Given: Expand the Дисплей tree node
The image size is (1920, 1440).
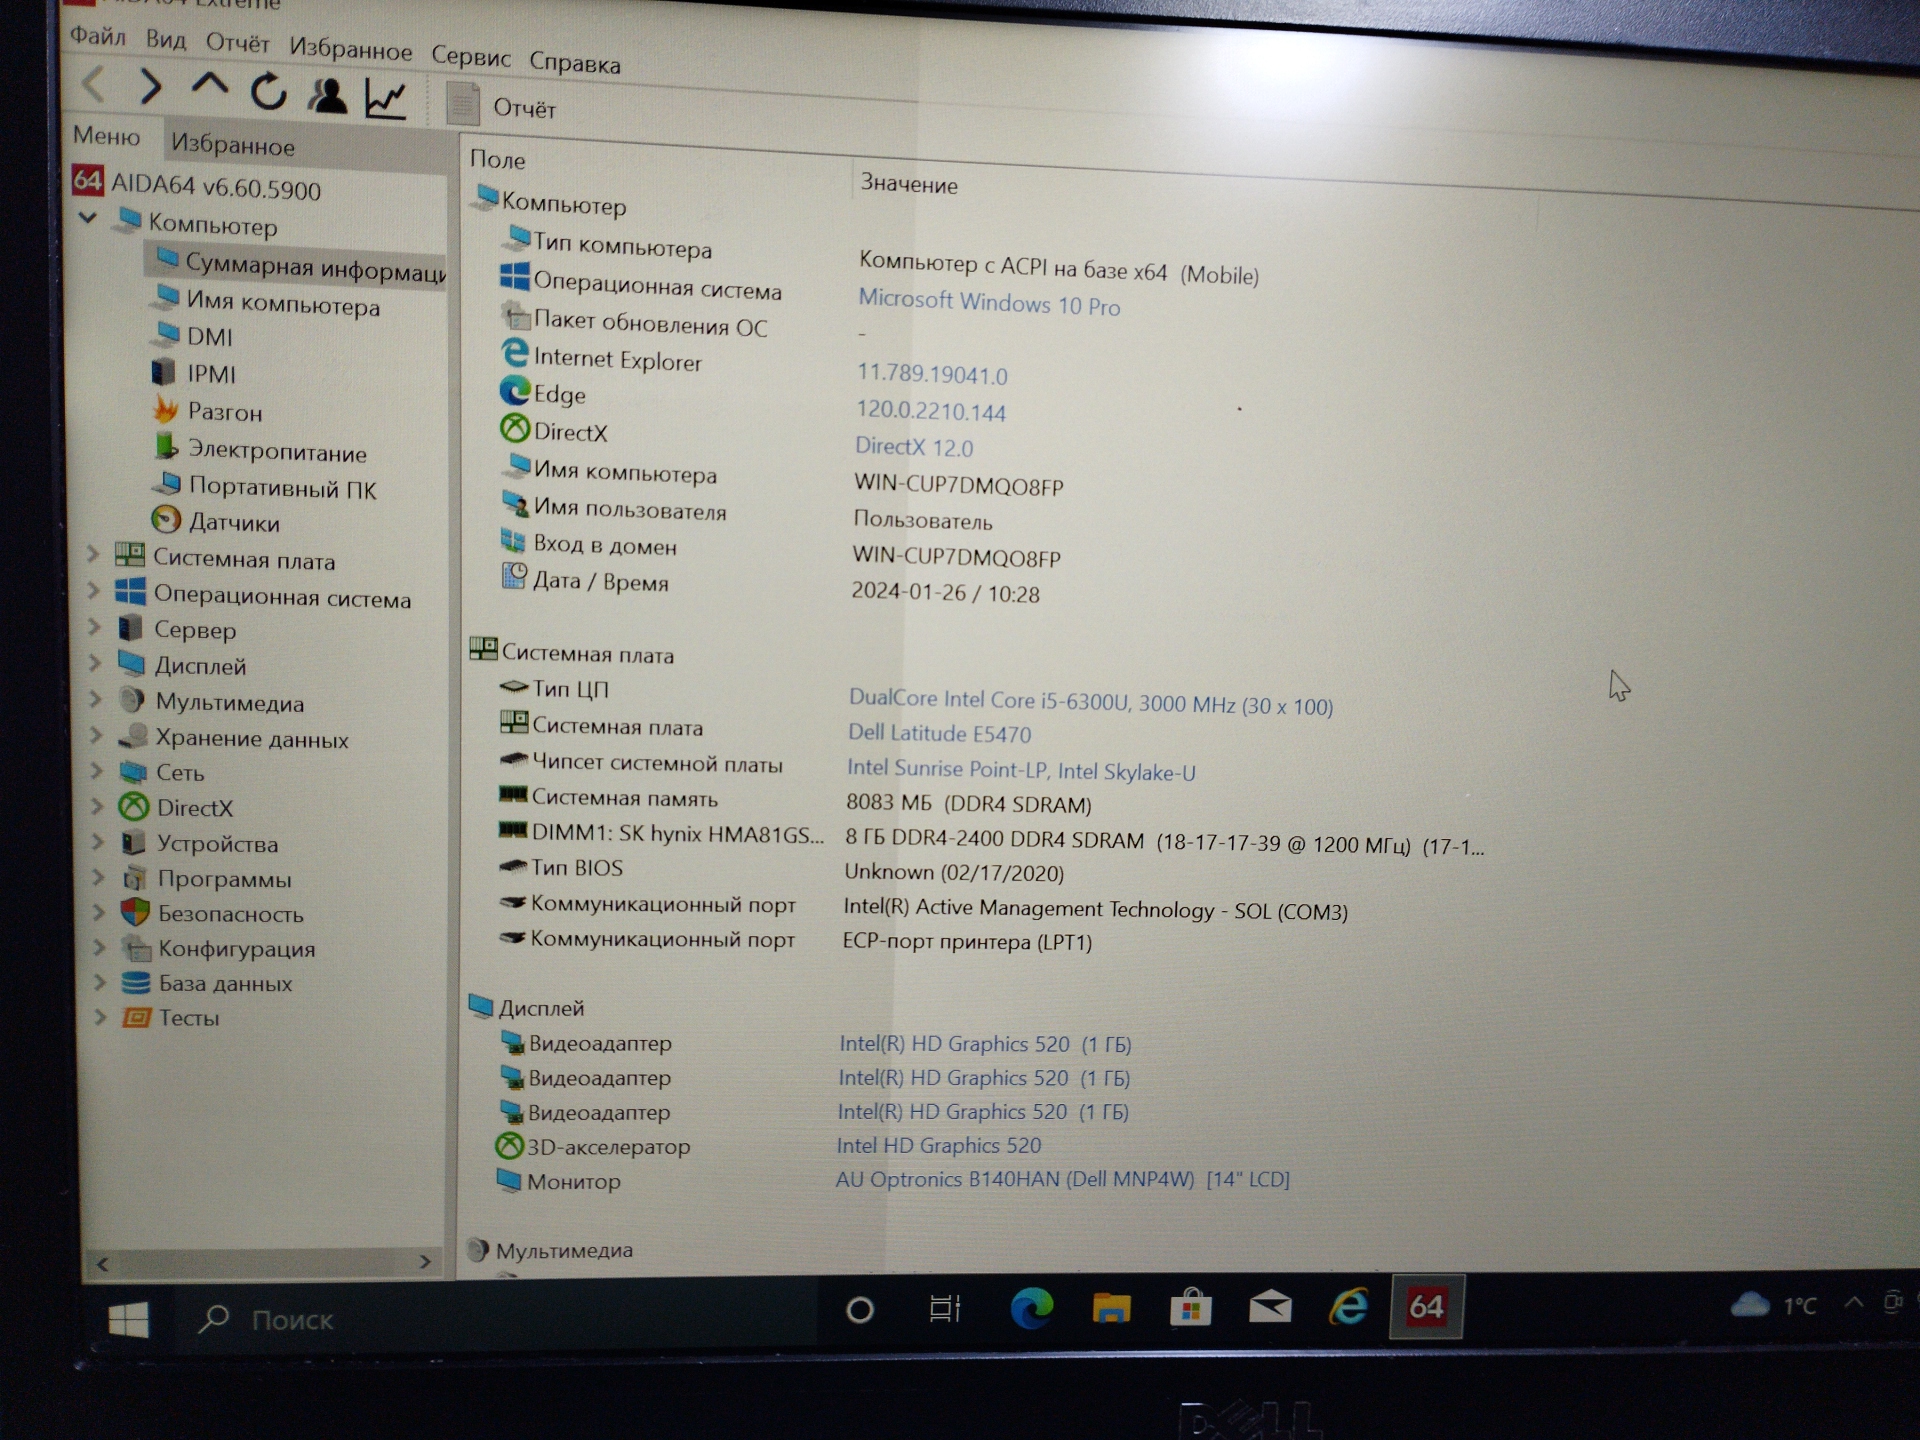Looking at the screenshot, I should coord(95,662).
